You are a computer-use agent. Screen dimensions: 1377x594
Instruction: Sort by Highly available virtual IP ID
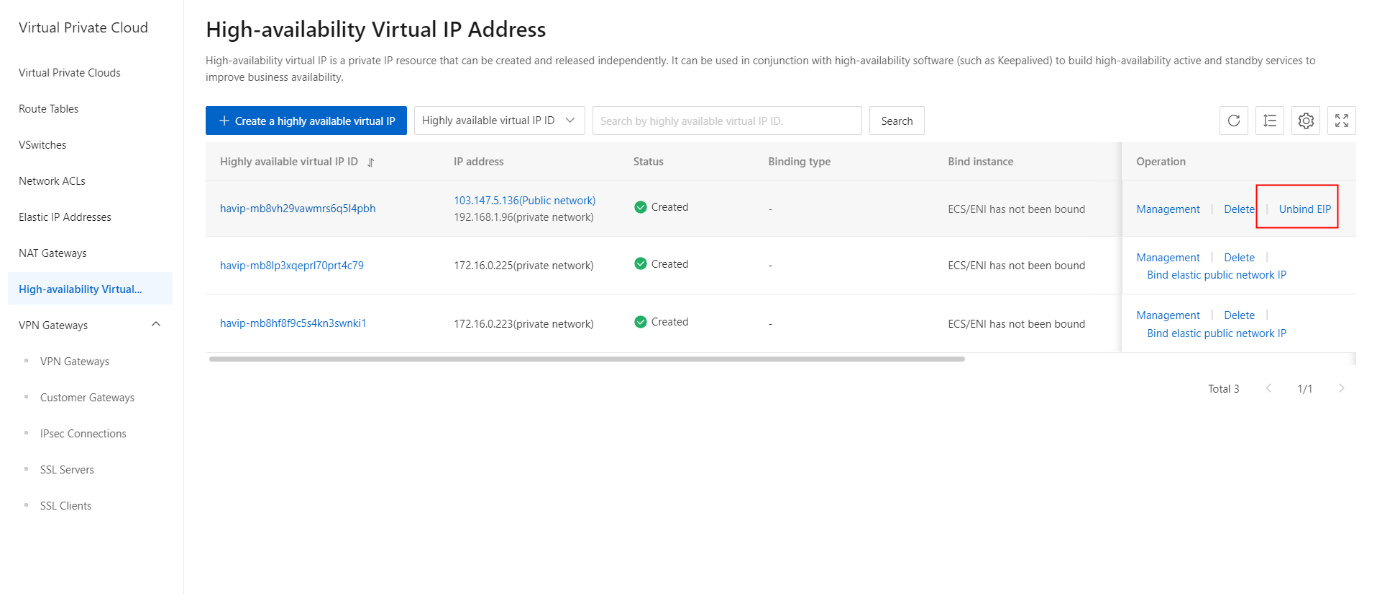point(371,162)
